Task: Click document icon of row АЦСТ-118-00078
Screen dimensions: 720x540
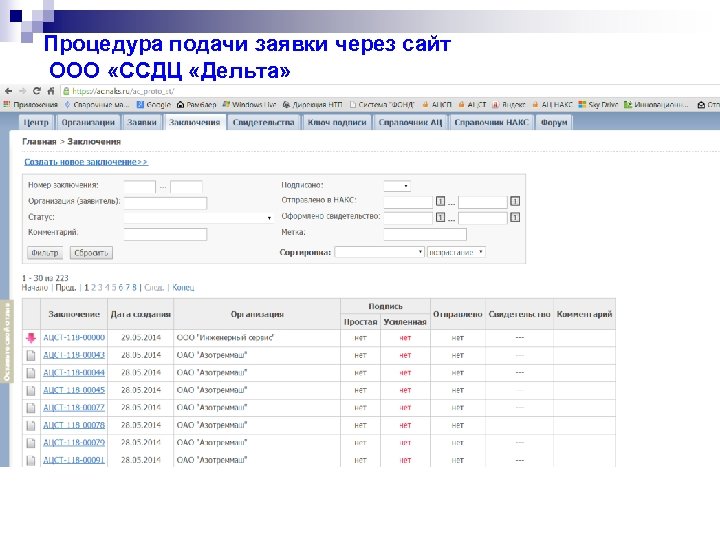Action: pos(31,426)
